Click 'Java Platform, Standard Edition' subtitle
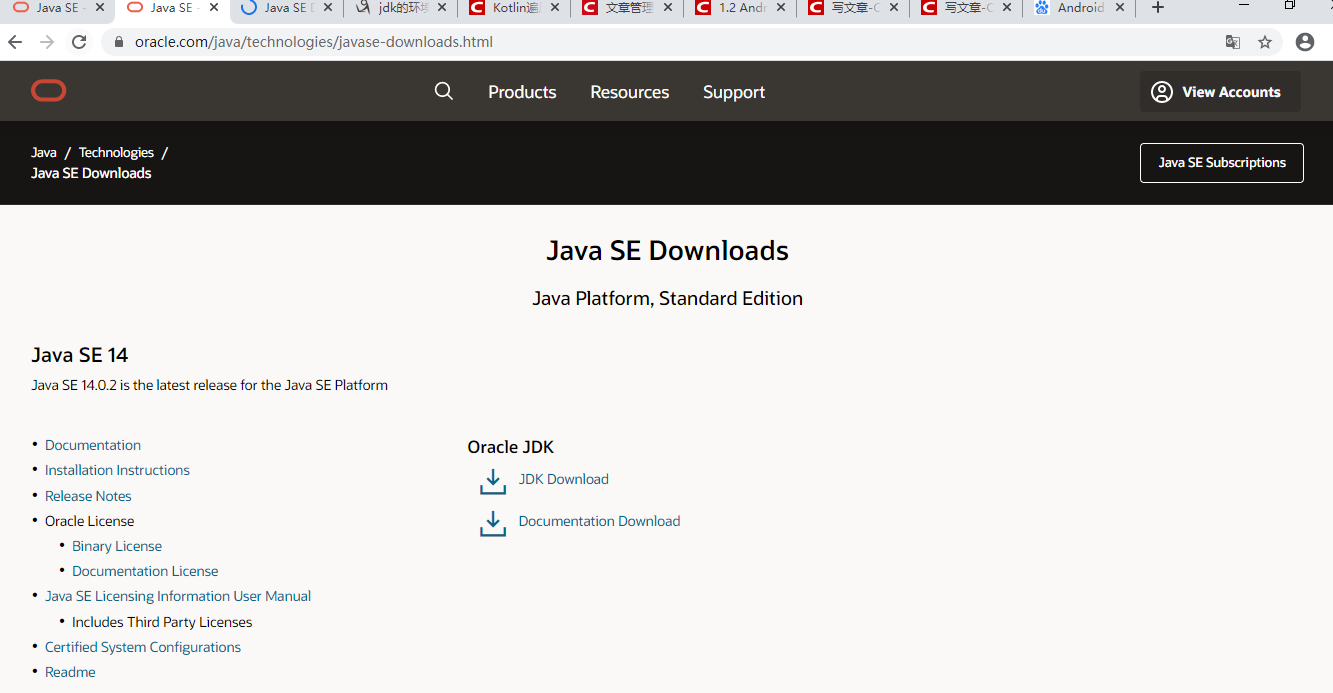 (x=667, y=298)
